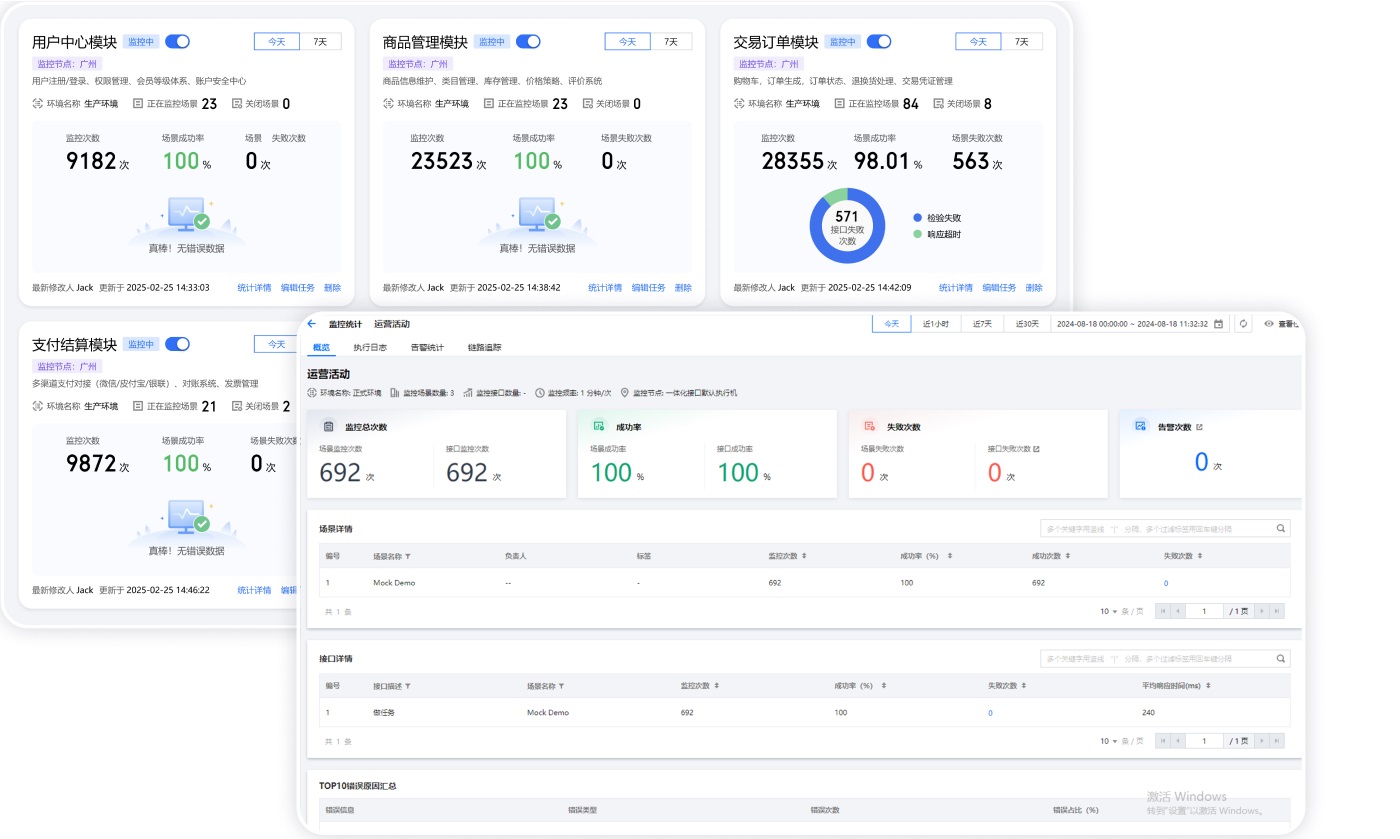This screenshot has width=1400, height=839.
Task: Click the 成功率 card icon
Action: (599, 426)
